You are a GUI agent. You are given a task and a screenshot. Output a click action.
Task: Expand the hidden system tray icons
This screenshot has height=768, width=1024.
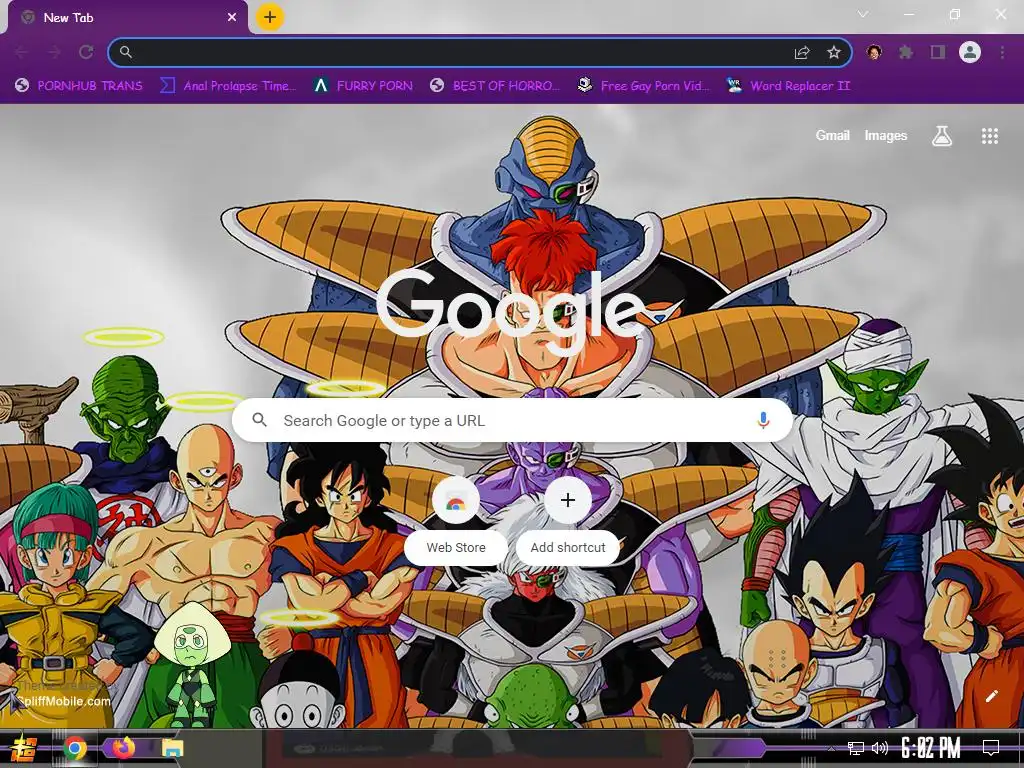(x=831, y=749)
